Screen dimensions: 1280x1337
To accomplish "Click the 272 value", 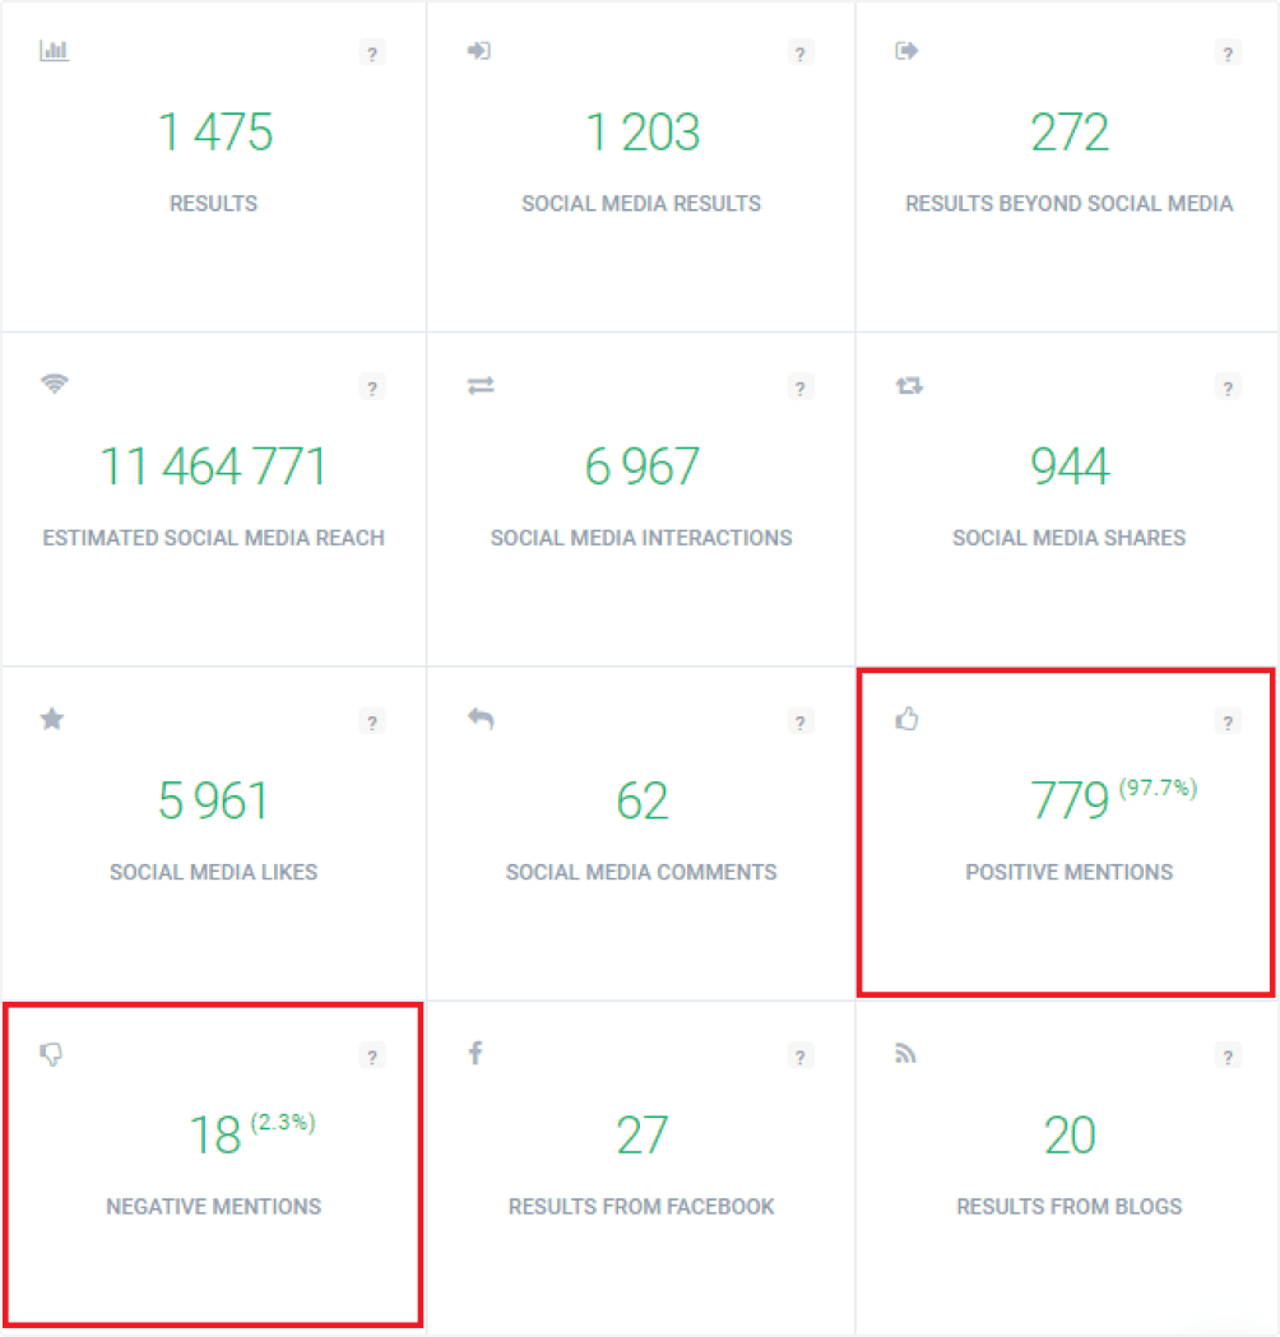I will 1070,132.
